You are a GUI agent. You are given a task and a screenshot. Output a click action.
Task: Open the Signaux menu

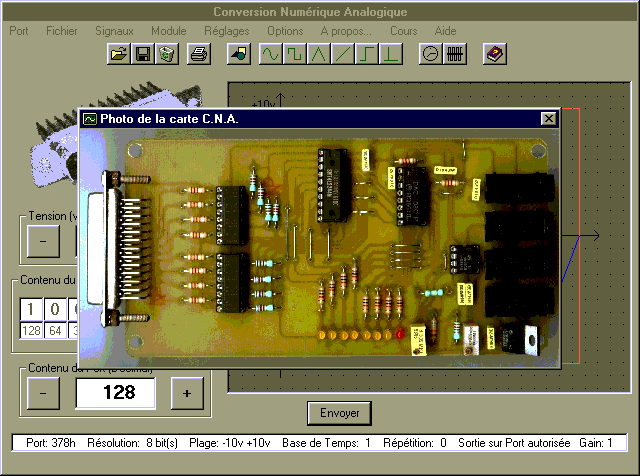114,31
